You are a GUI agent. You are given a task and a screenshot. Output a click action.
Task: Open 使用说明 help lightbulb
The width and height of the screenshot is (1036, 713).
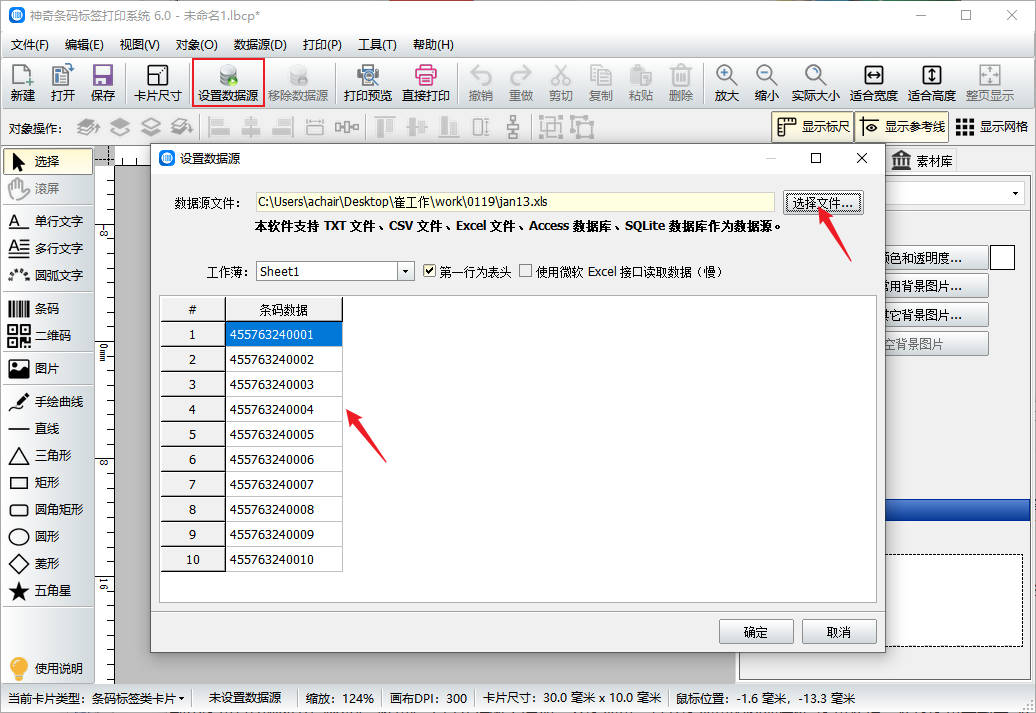tap(47, 668)
